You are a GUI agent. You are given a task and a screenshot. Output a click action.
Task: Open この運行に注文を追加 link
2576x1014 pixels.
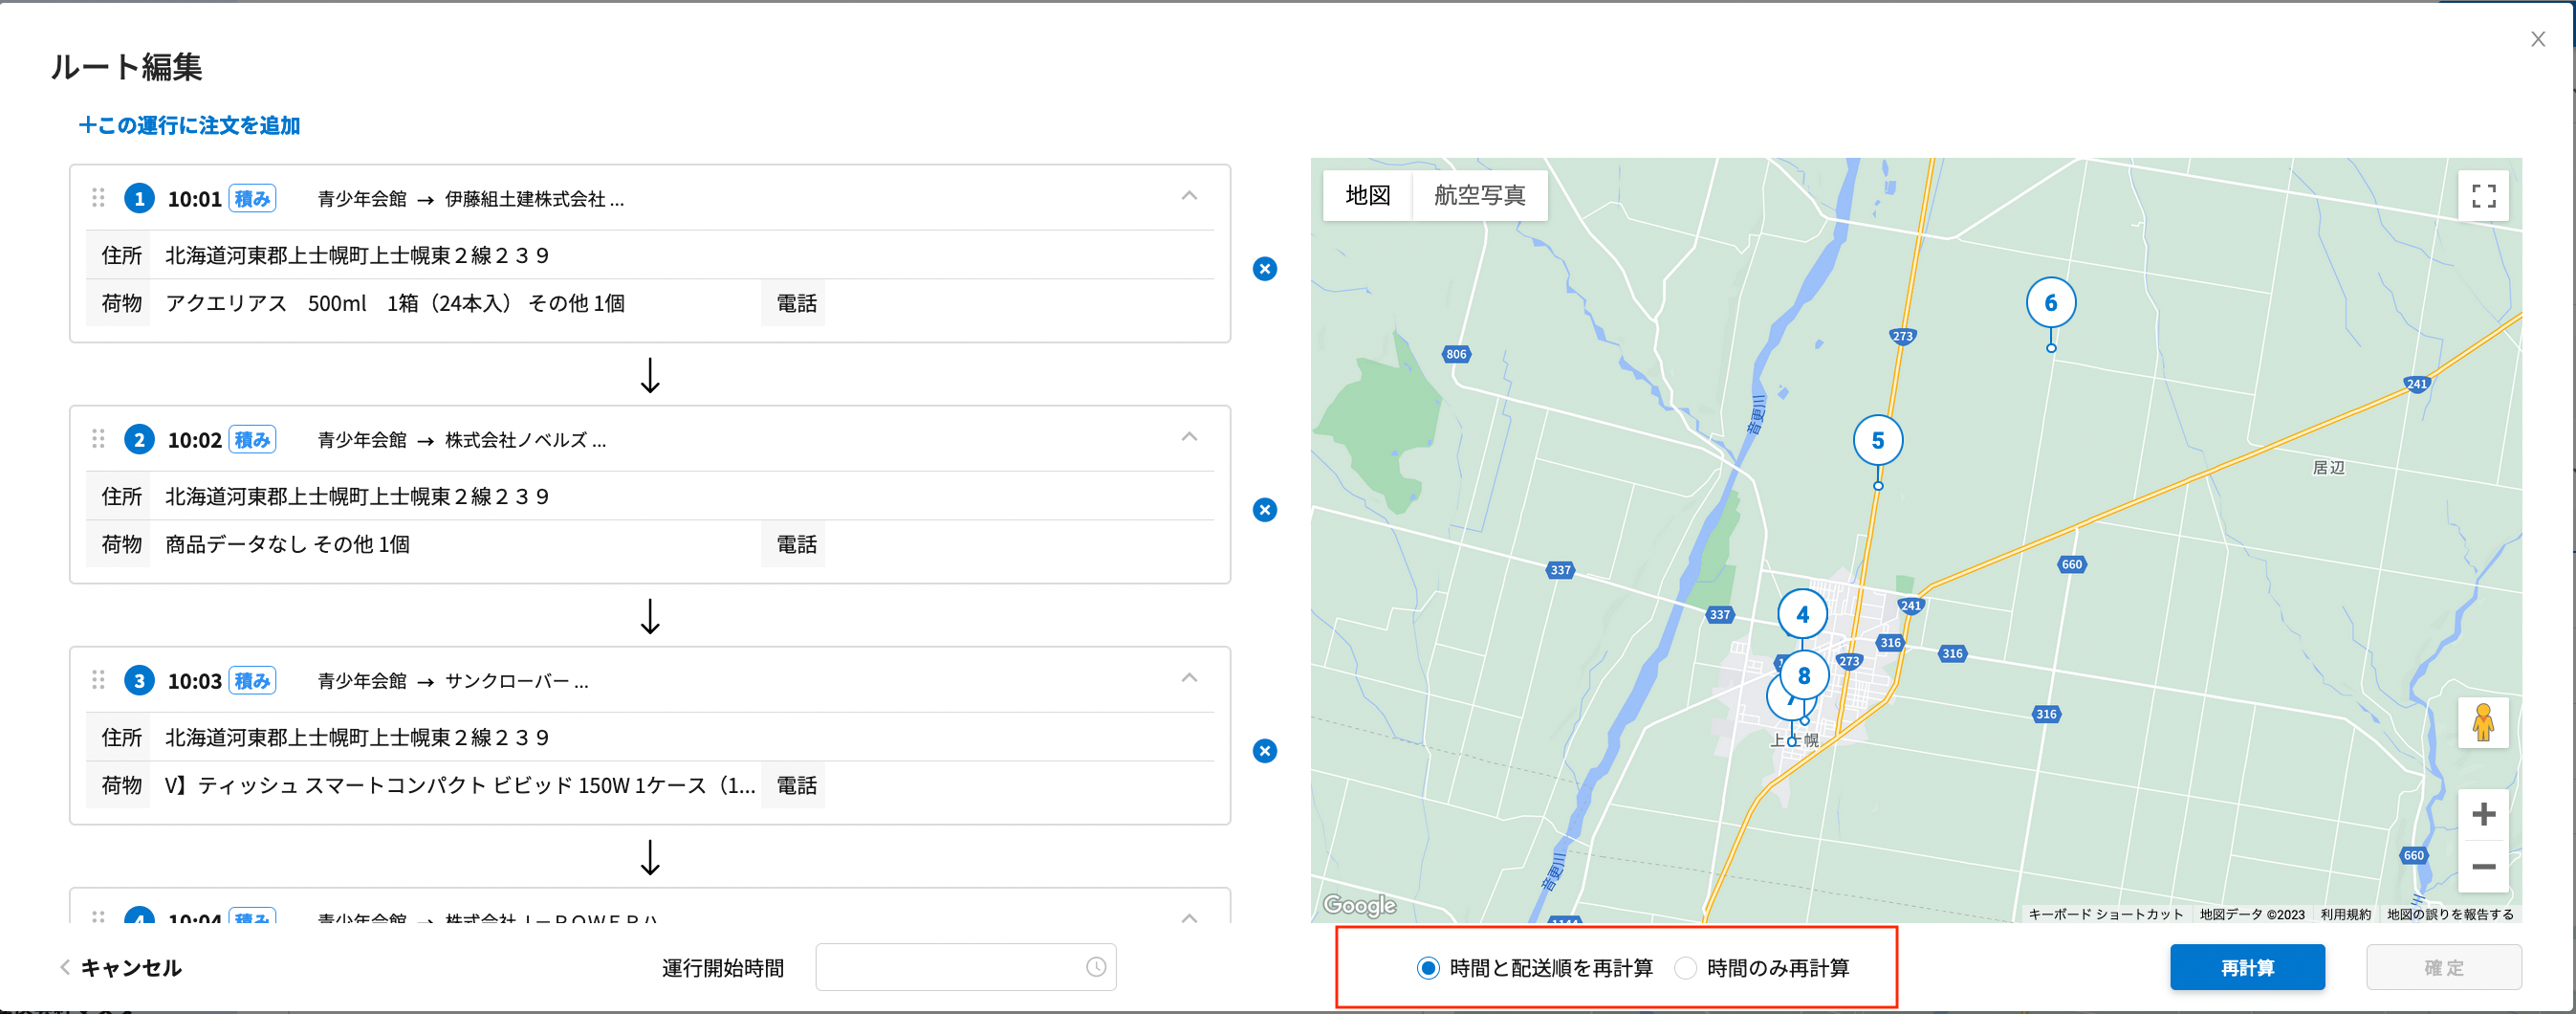click(x=188, y=125)
